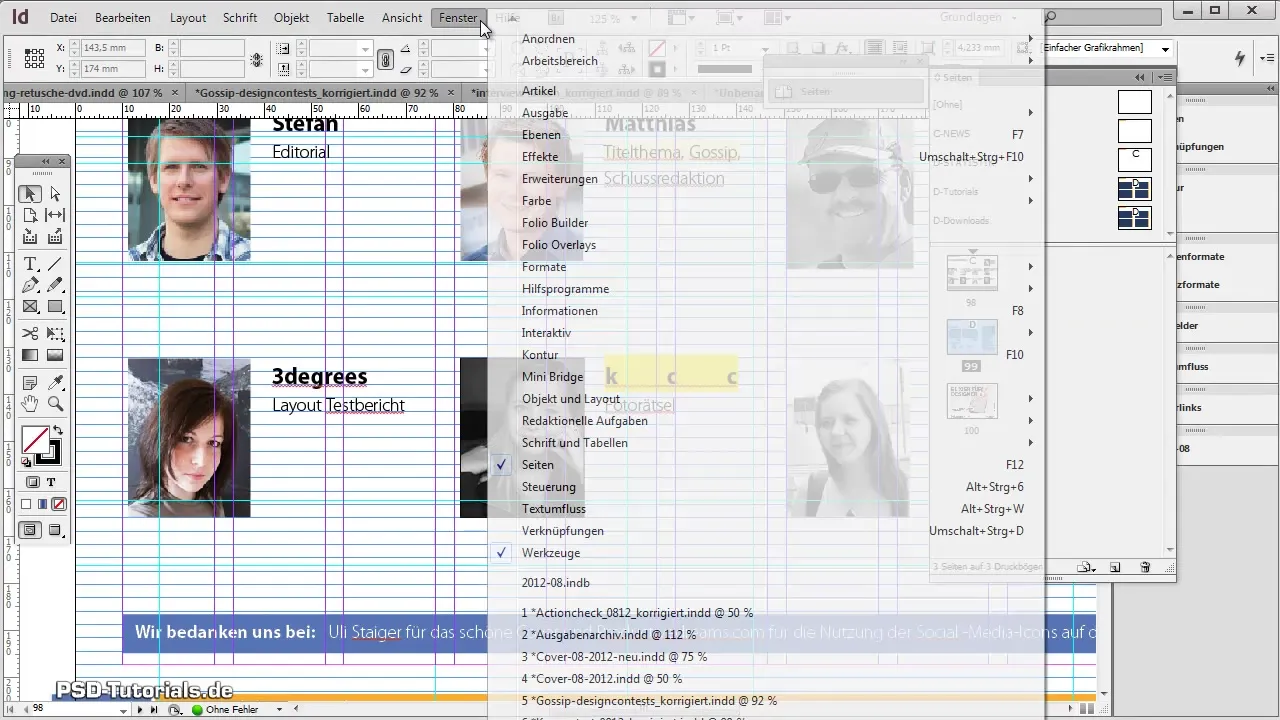The height and width of the screenshot is (720, 1280).
Task: Select the Gradient Feather tool
Action: tap(55, 354)
